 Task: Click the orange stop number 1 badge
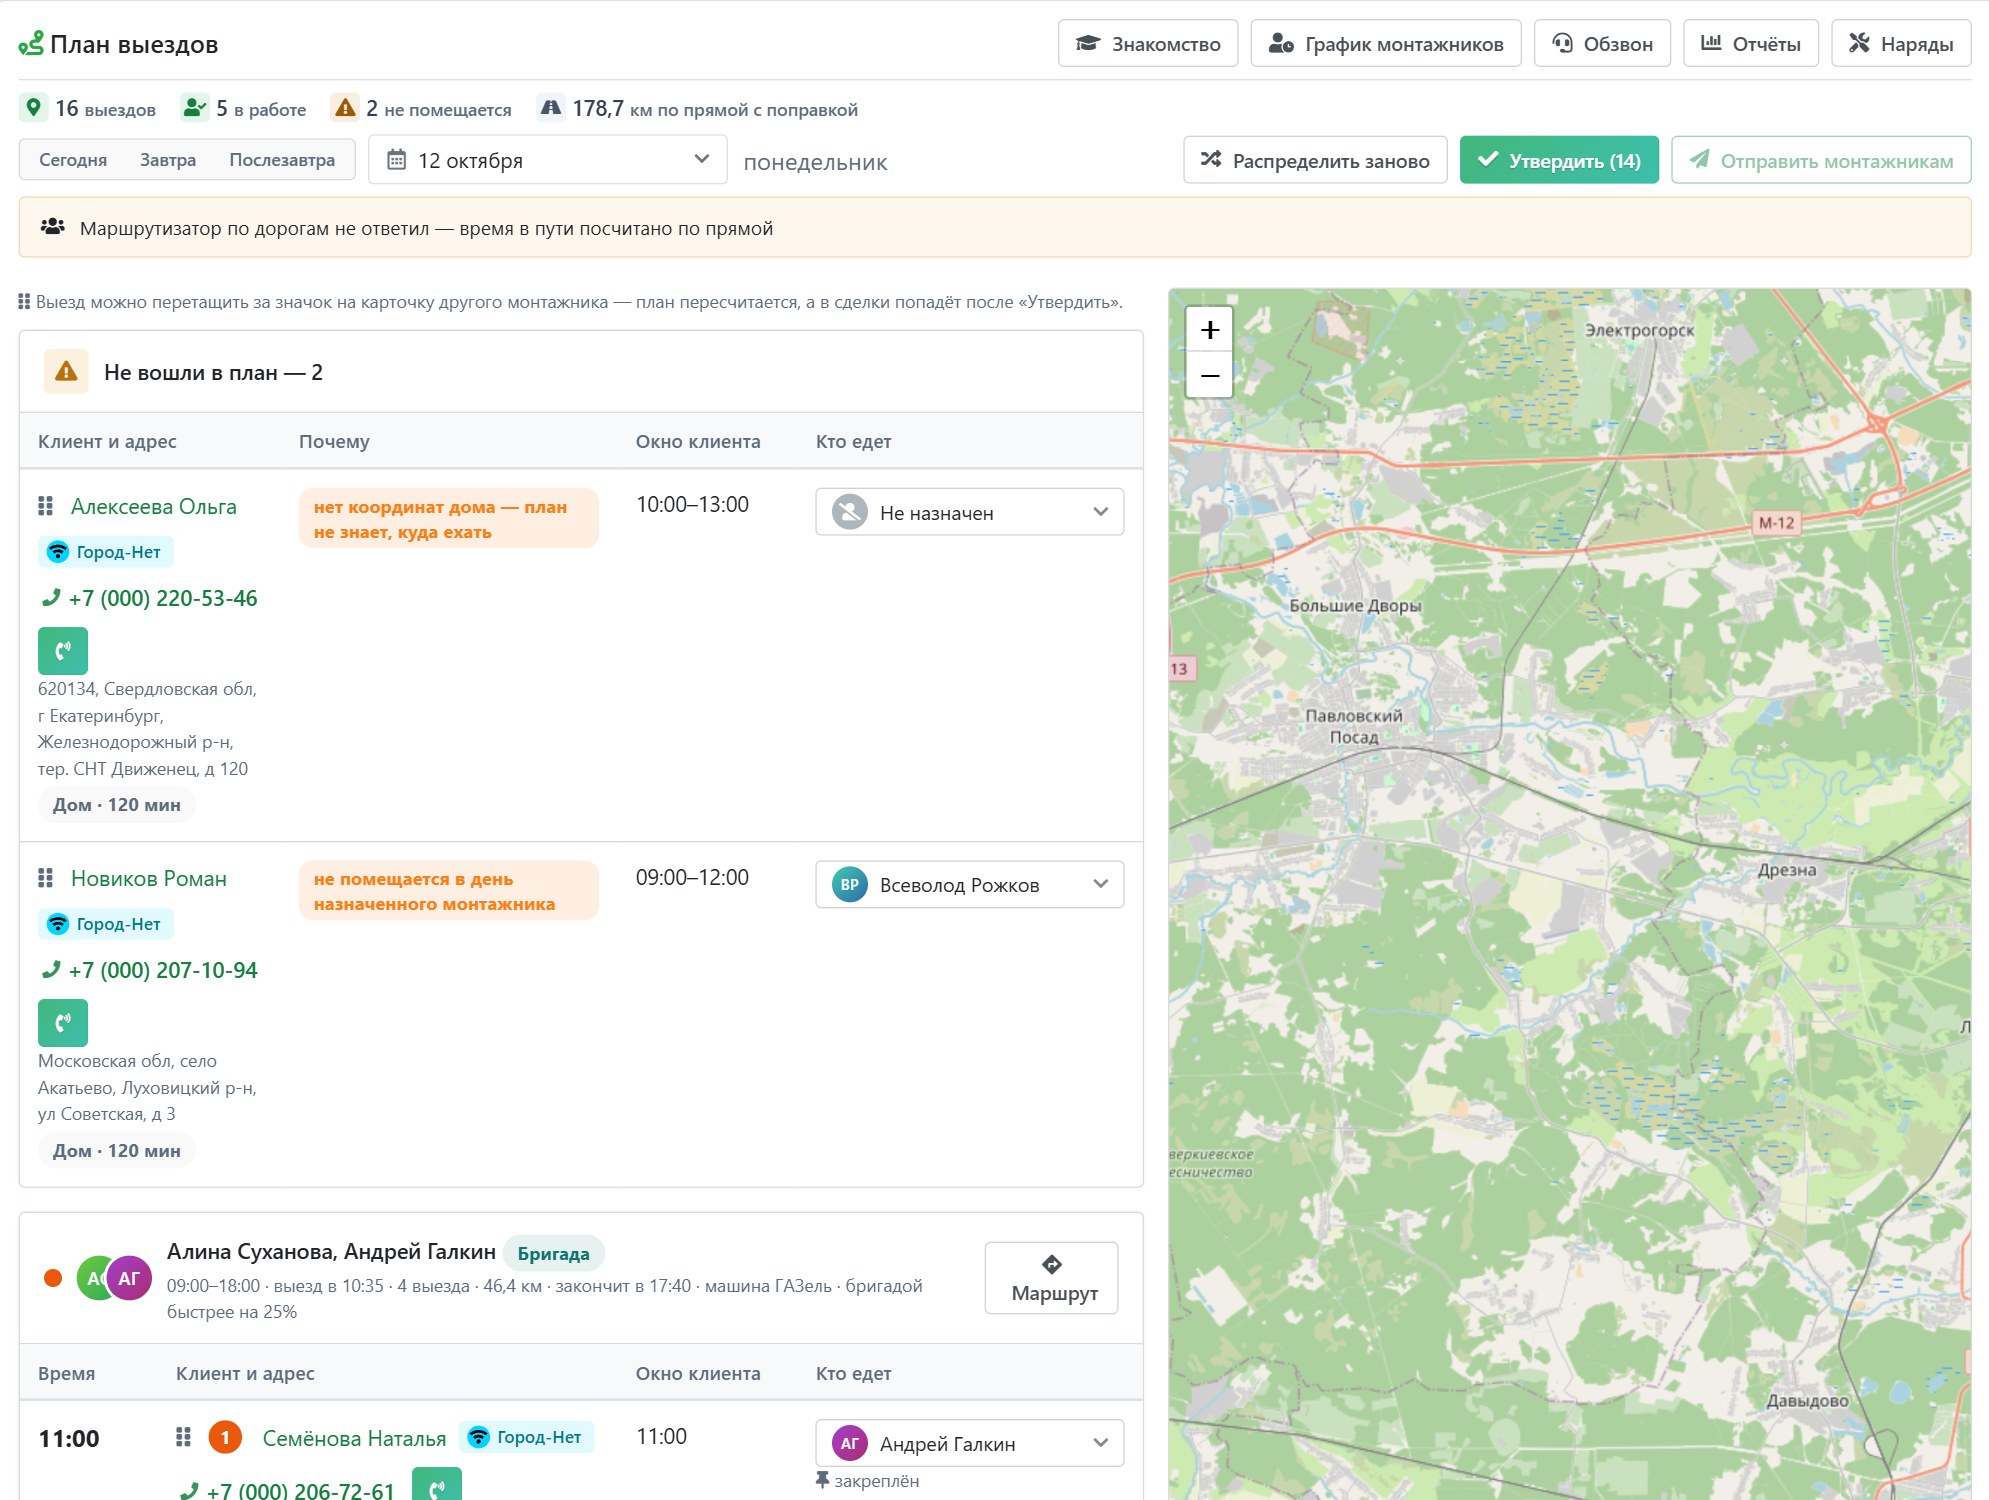225,1437
